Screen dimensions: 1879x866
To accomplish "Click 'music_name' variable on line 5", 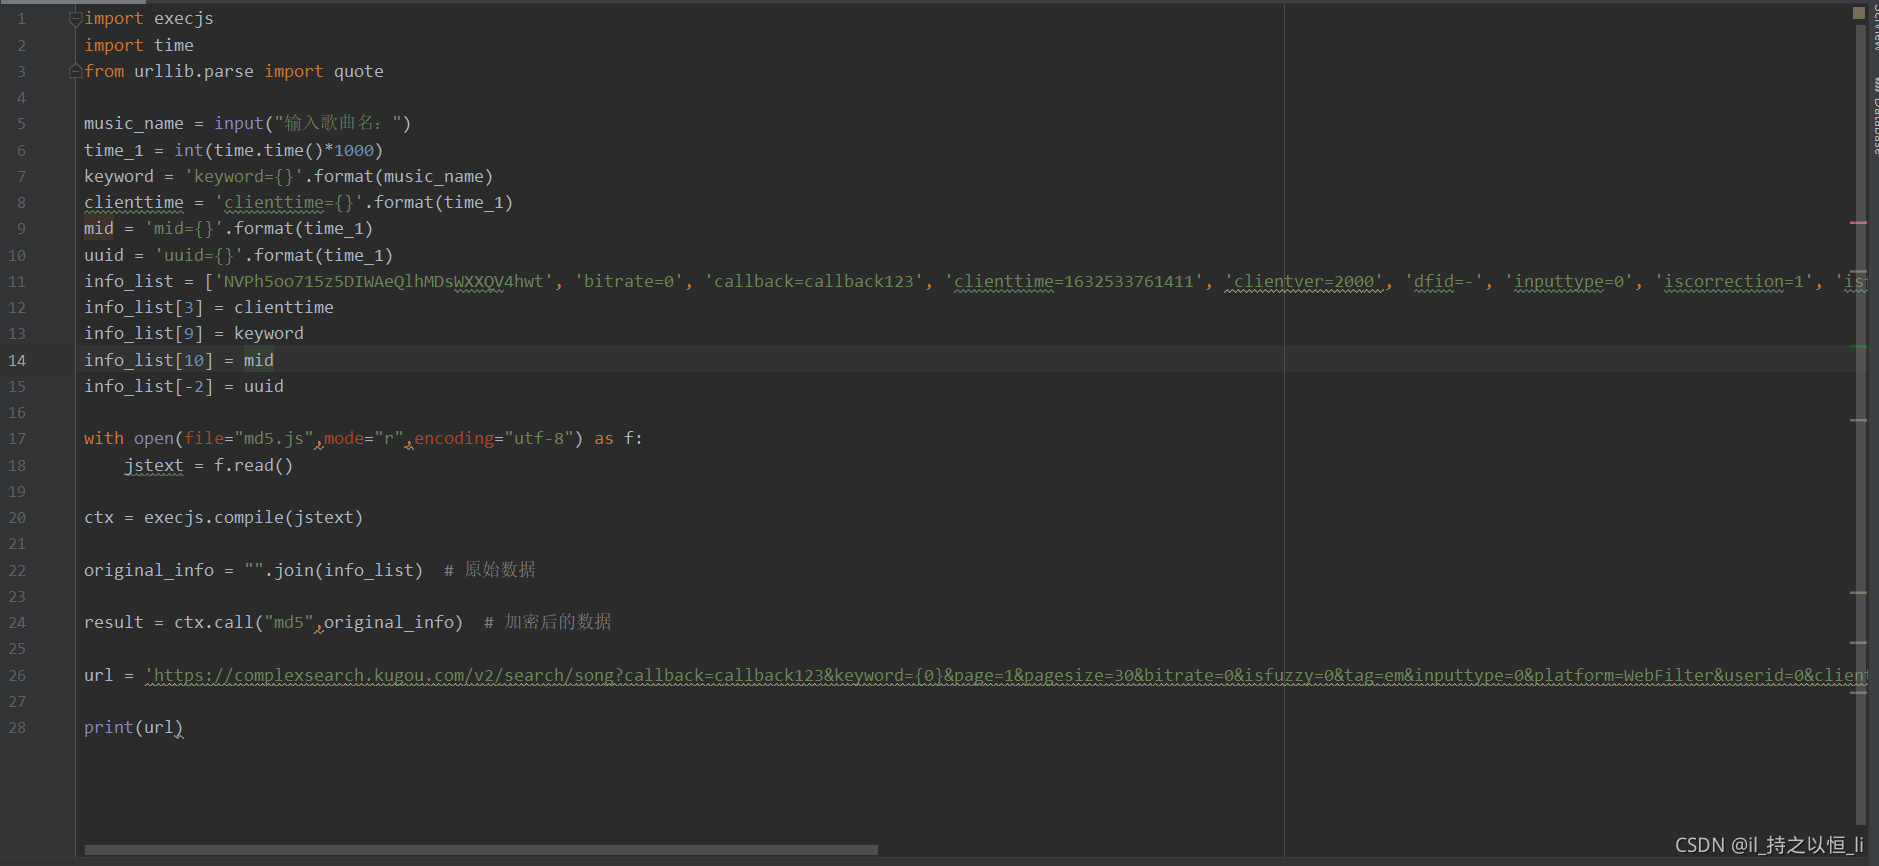I will 134,123.
